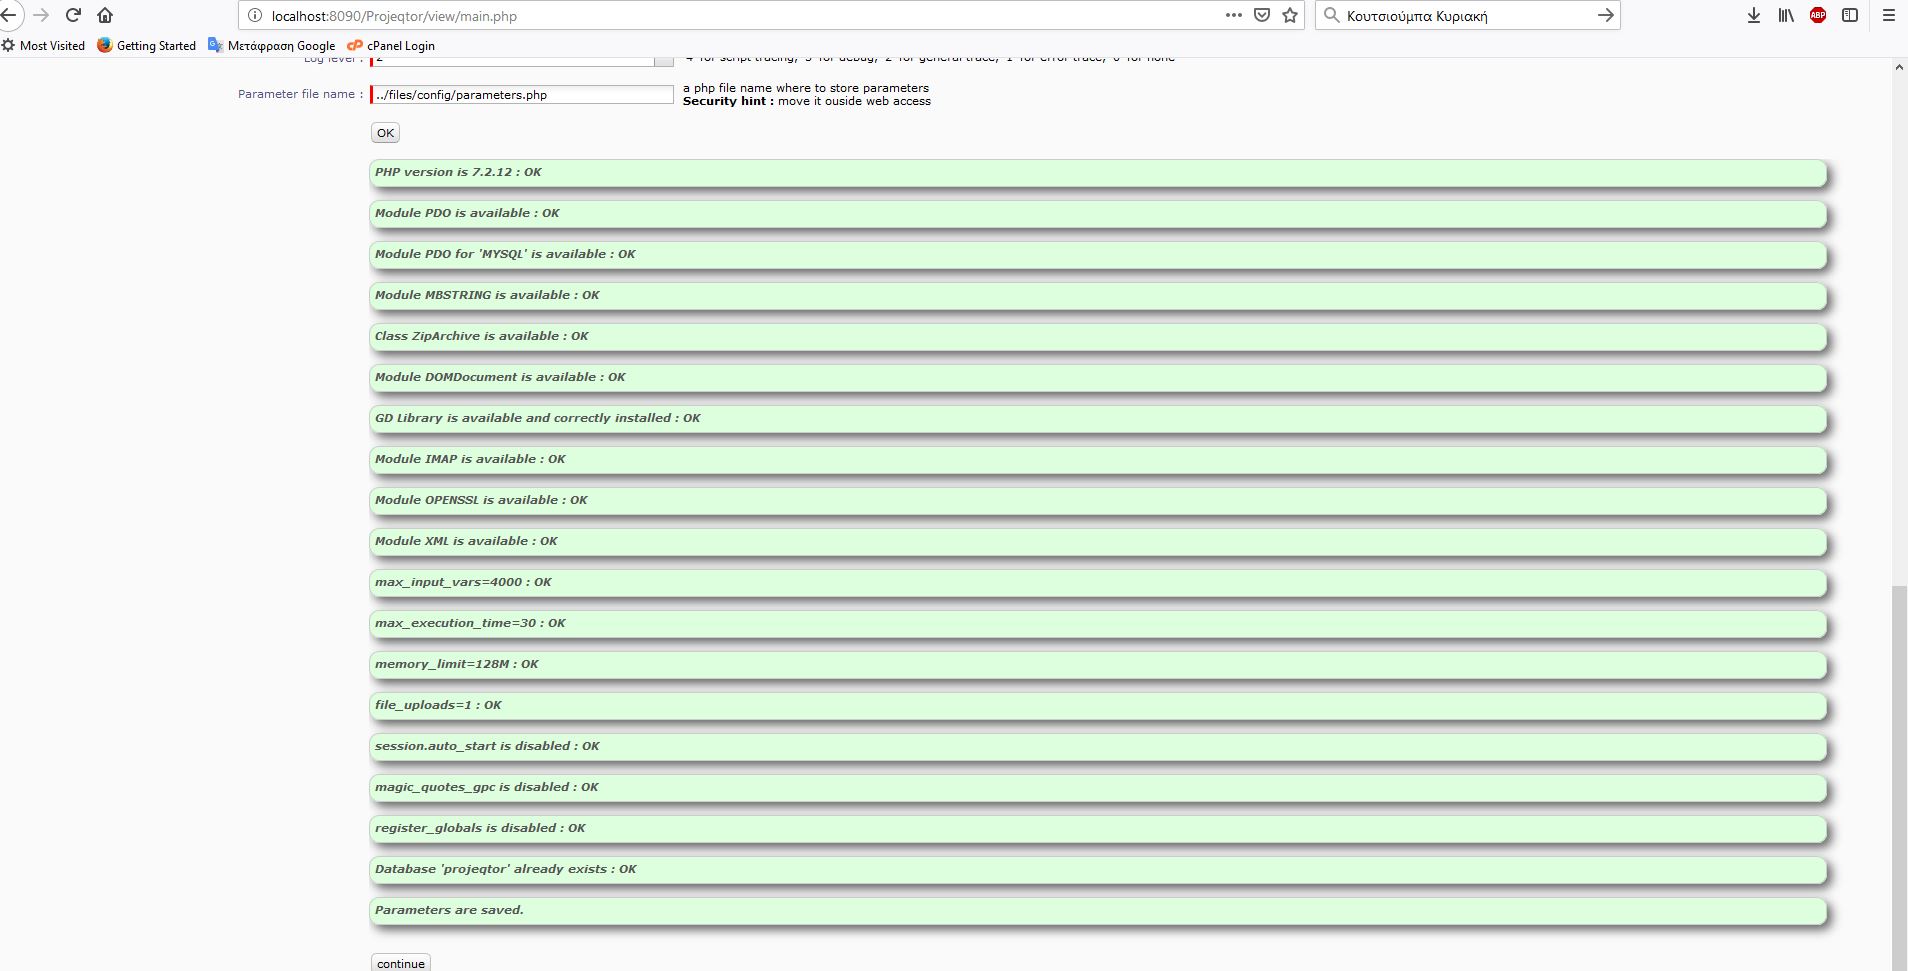This screenshot has width=1908, height=971.
Task: Reload the current page
Action: pos(73,15)
